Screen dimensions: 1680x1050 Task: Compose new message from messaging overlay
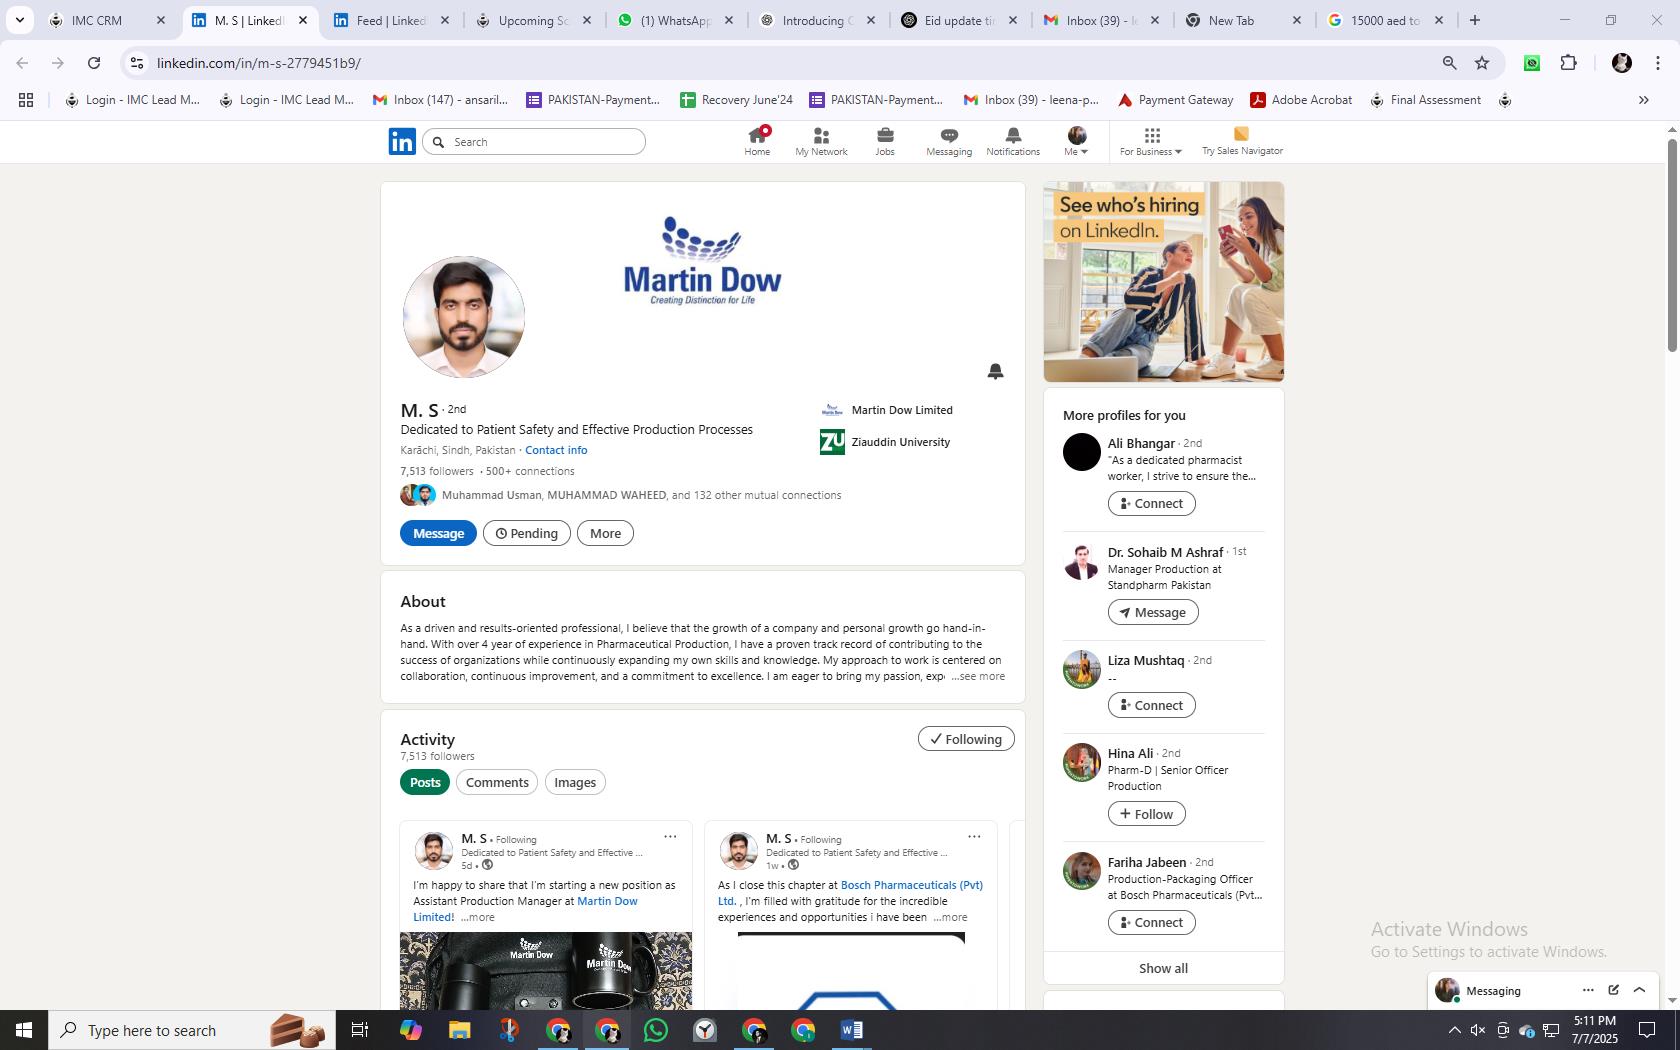(x=1613, y=990)
